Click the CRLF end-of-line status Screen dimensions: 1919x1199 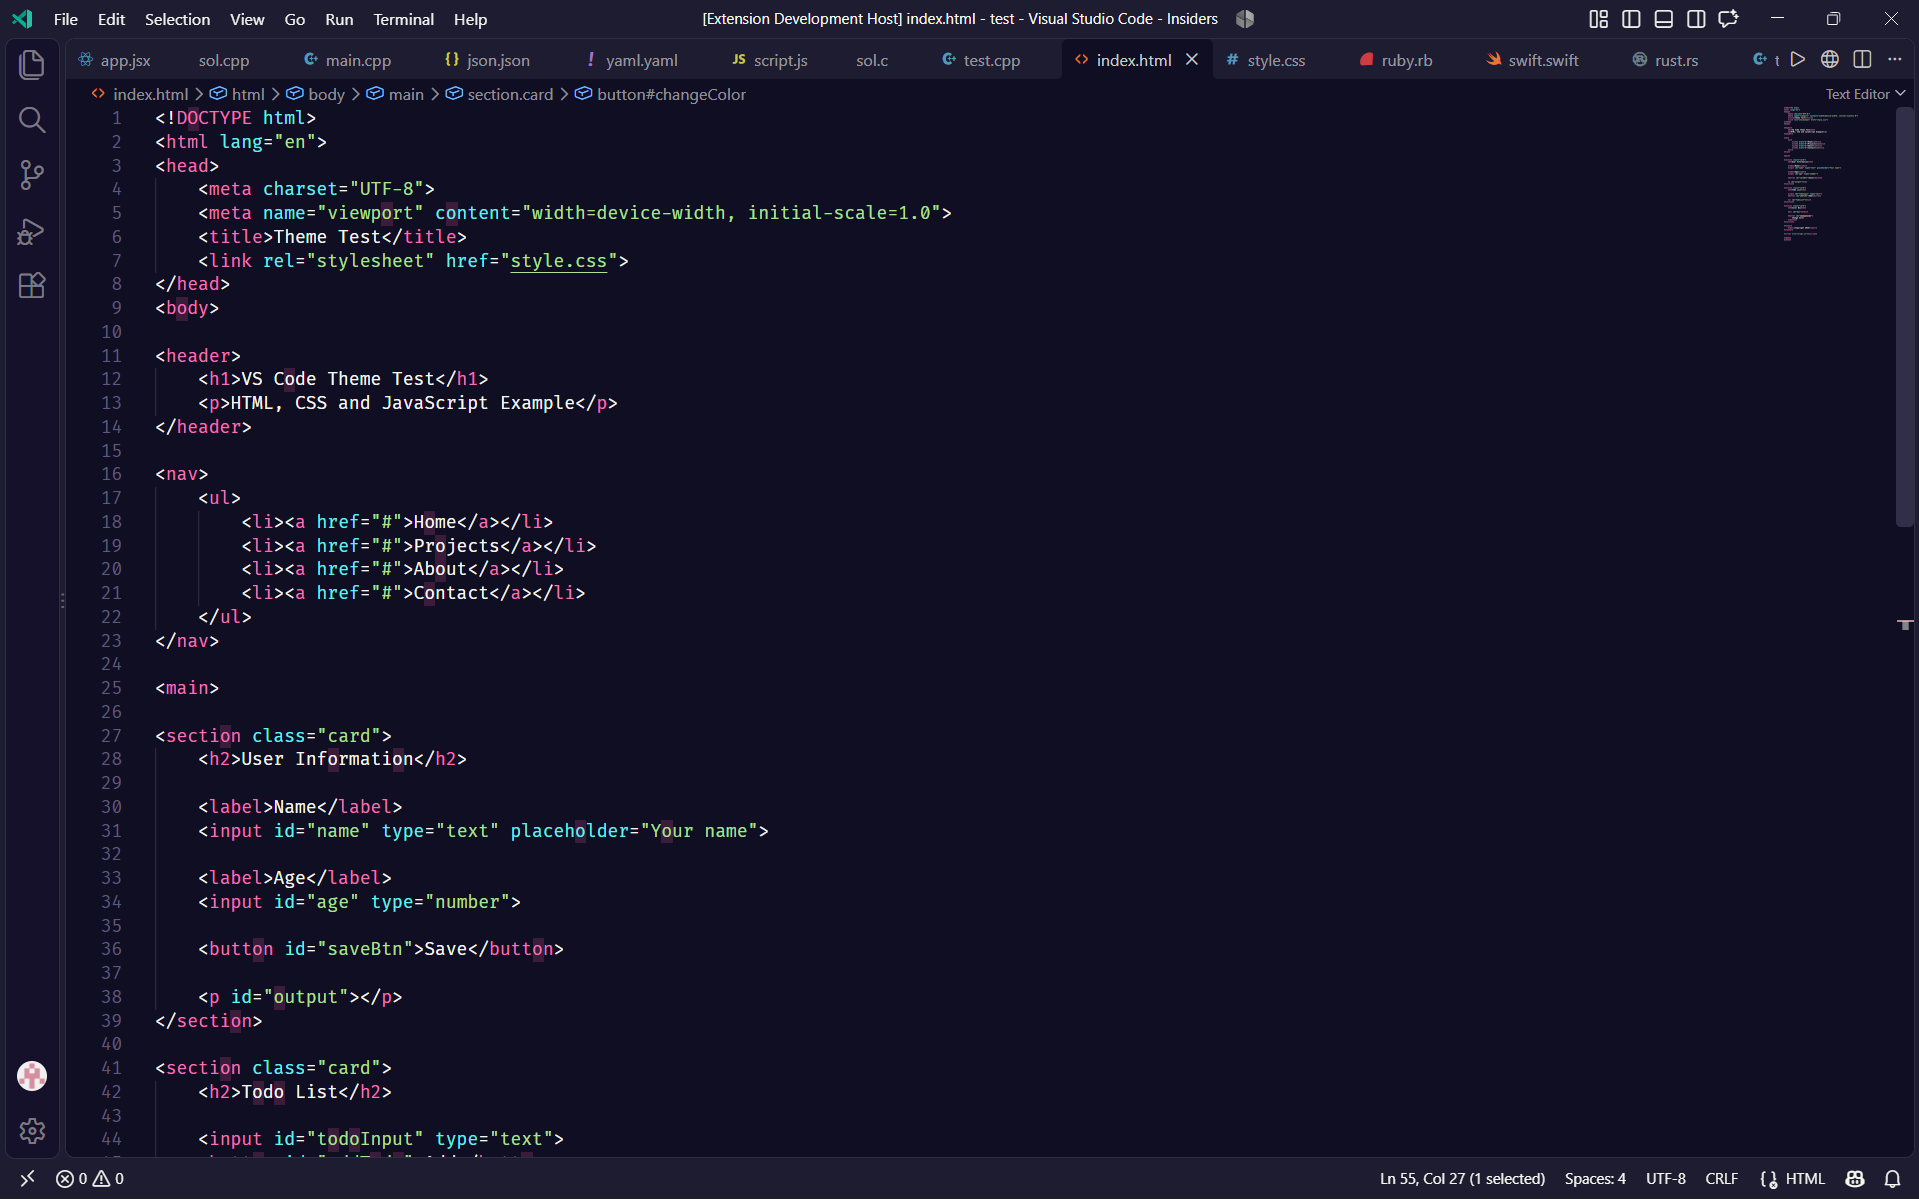[x=1721, y=1179]
